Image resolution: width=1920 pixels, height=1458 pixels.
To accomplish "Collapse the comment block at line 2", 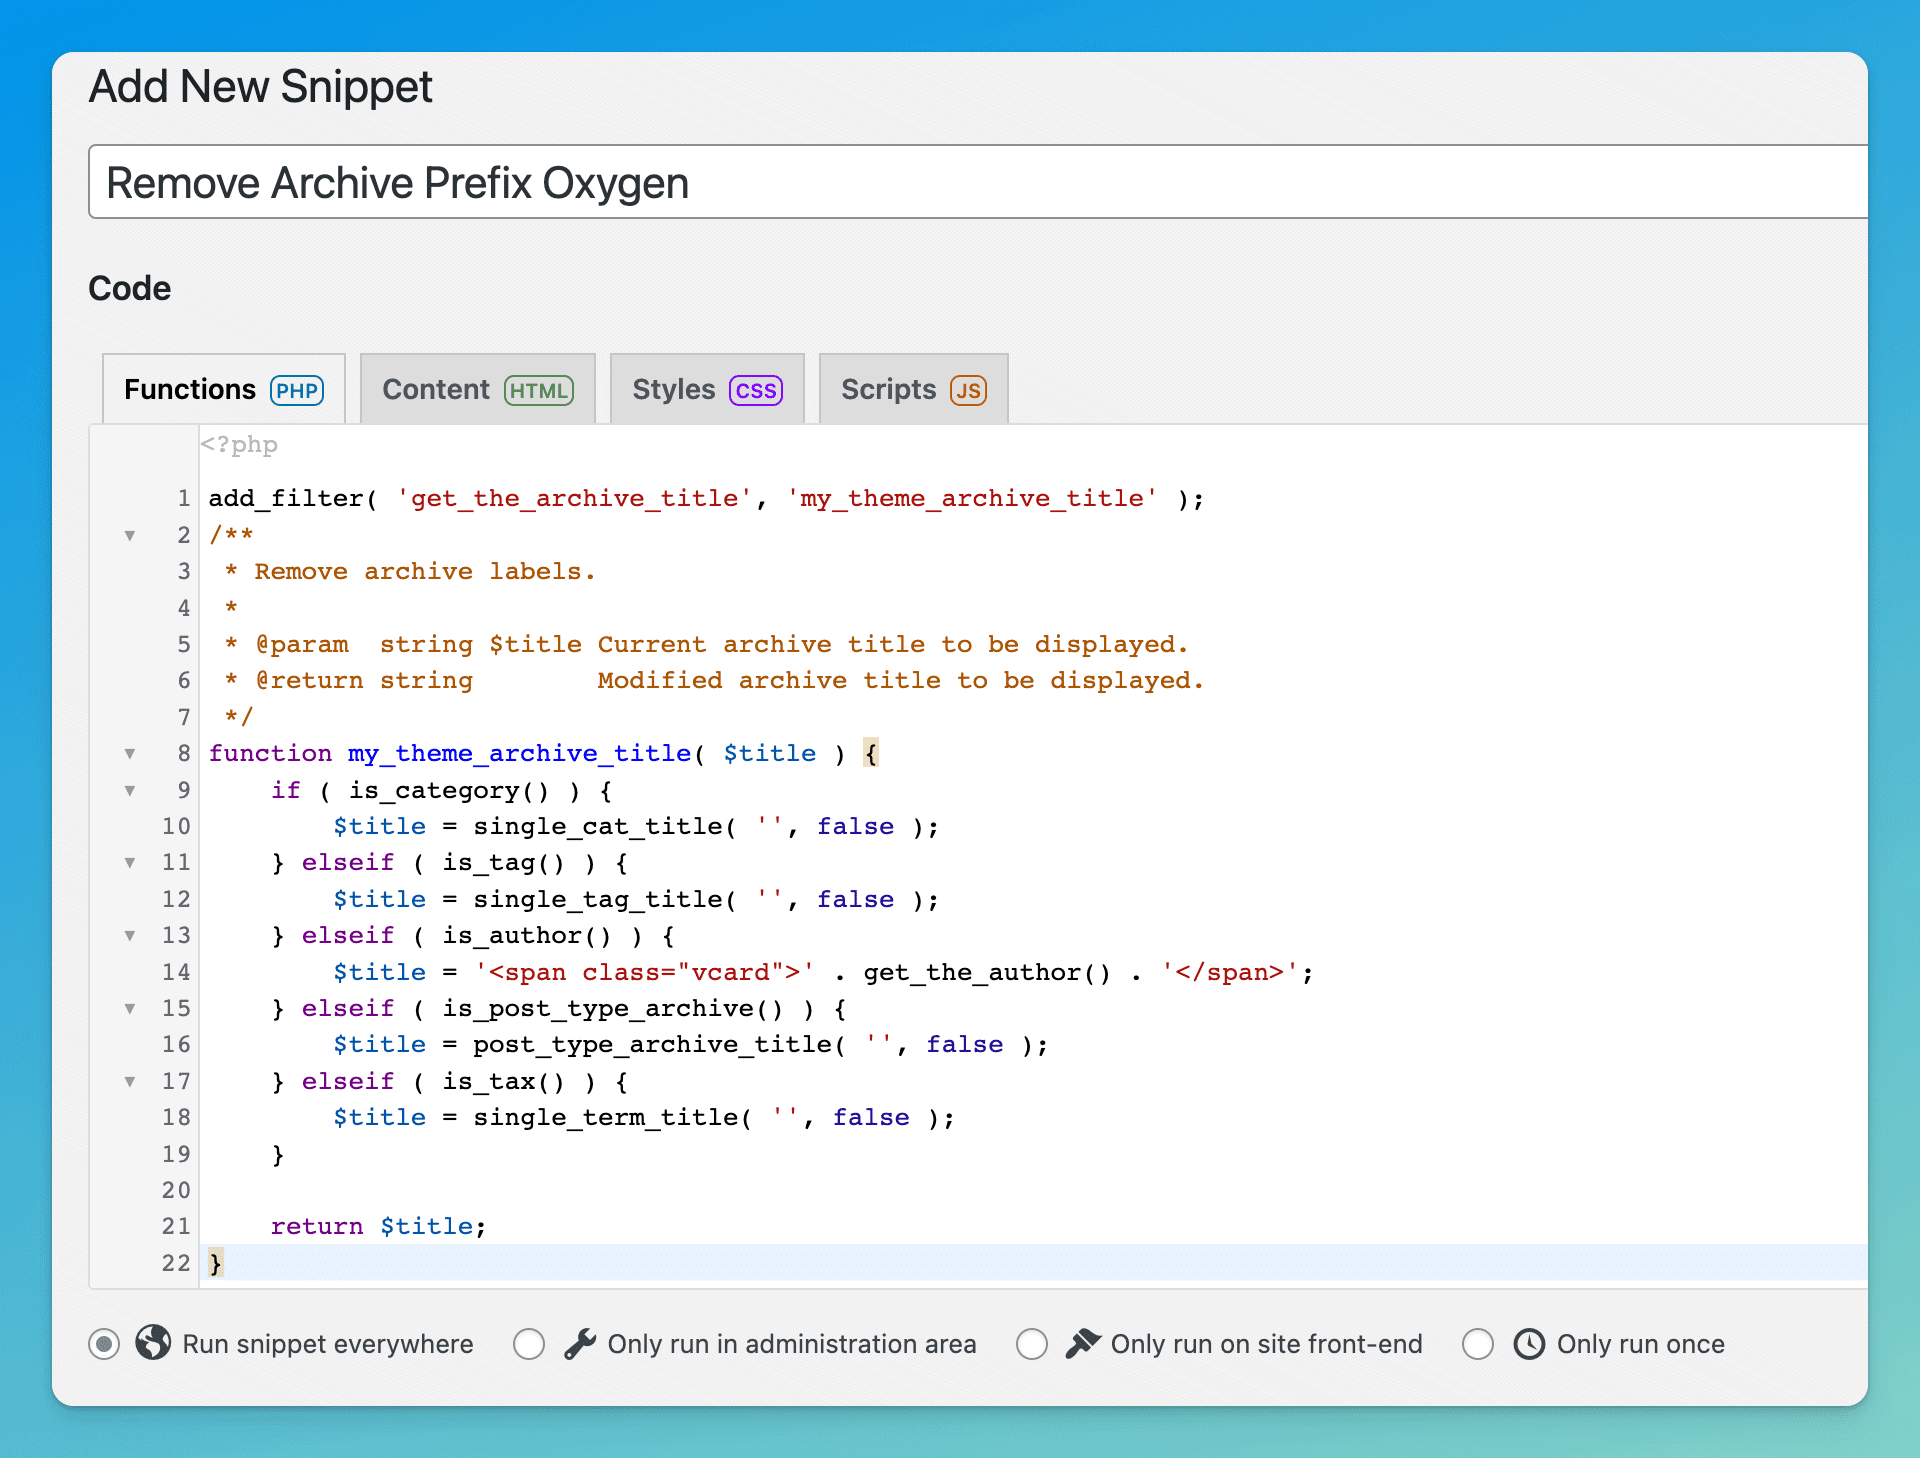I will coord(130,536).
